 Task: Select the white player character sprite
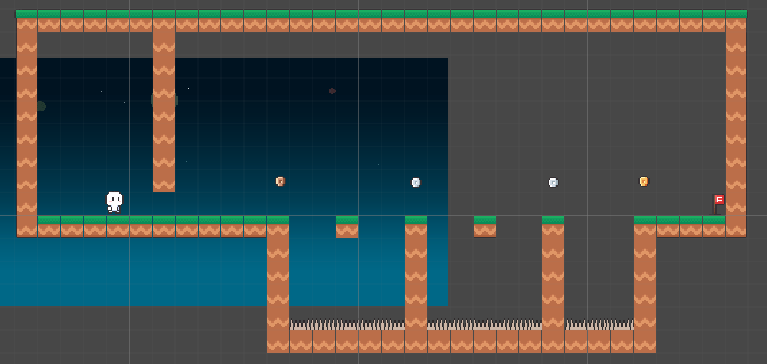(x=114, y=202)
